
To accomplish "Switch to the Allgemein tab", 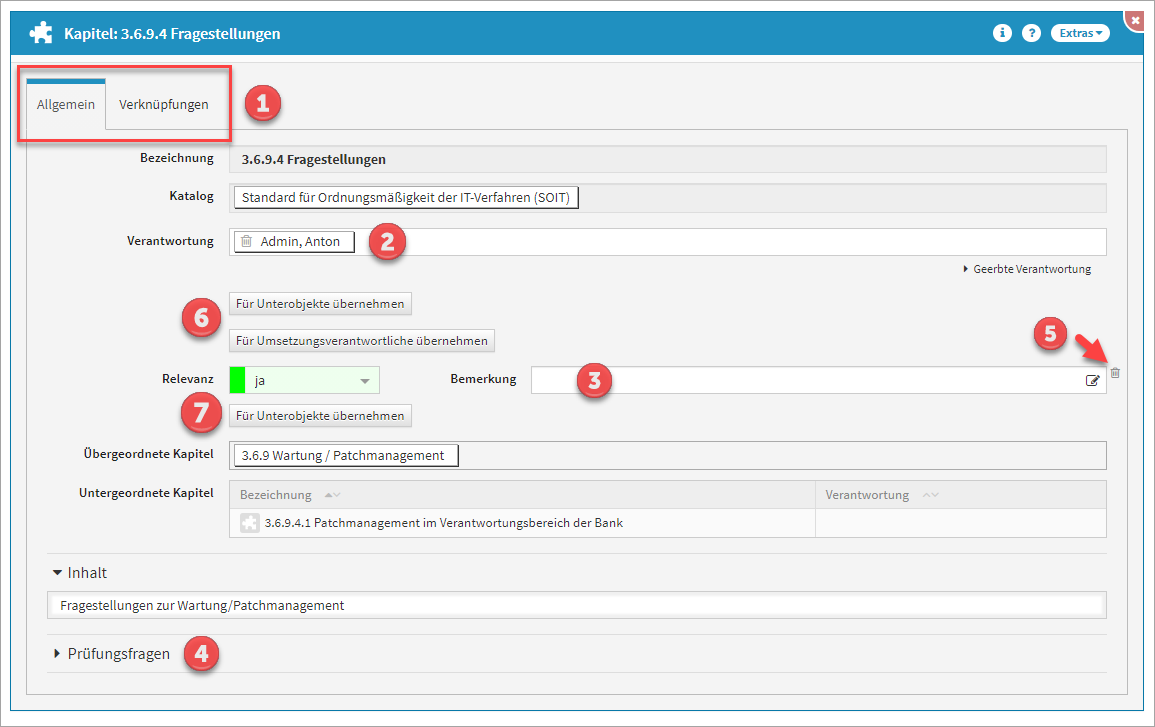I will [66, 105].
